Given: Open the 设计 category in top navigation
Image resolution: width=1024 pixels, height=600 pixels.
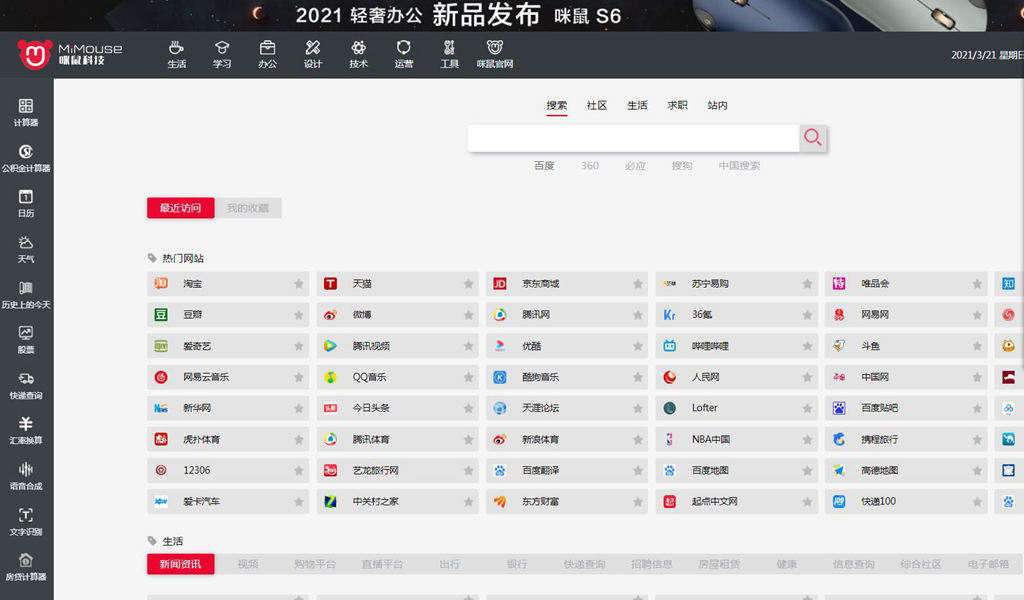Looking at the screenshot, I should point(313,54).
